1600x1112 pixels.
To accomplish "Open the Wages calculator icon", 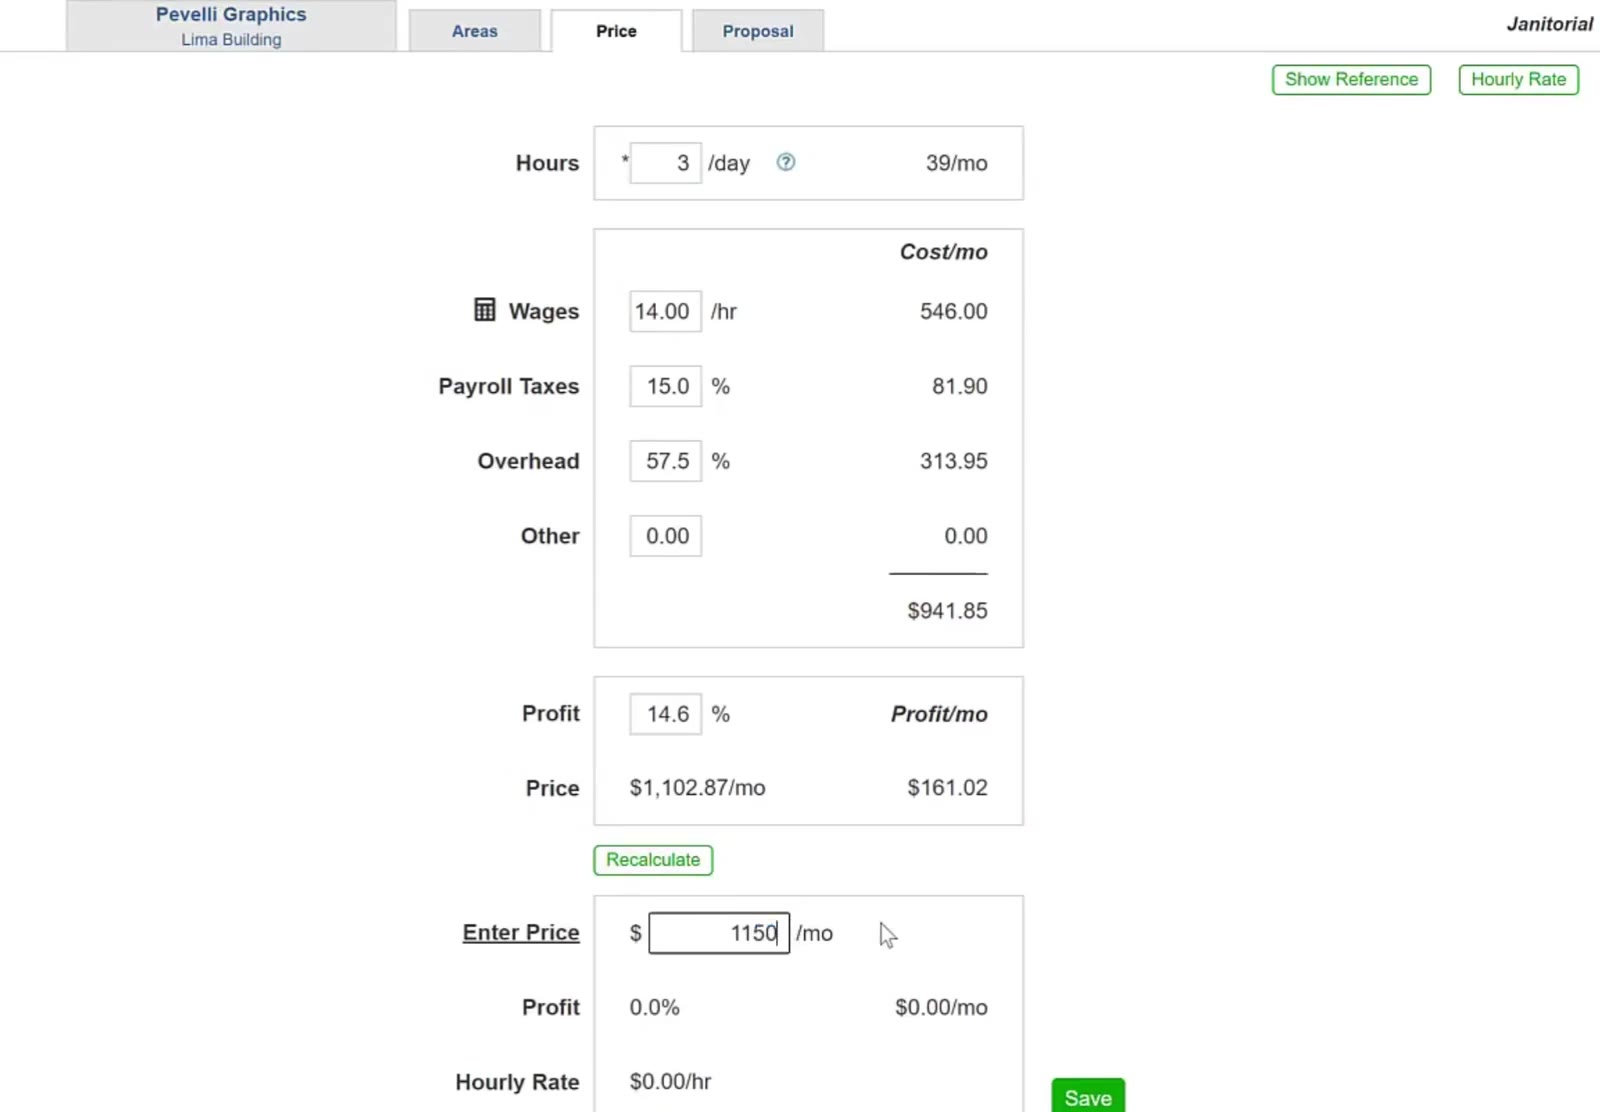I will point(484,310).
